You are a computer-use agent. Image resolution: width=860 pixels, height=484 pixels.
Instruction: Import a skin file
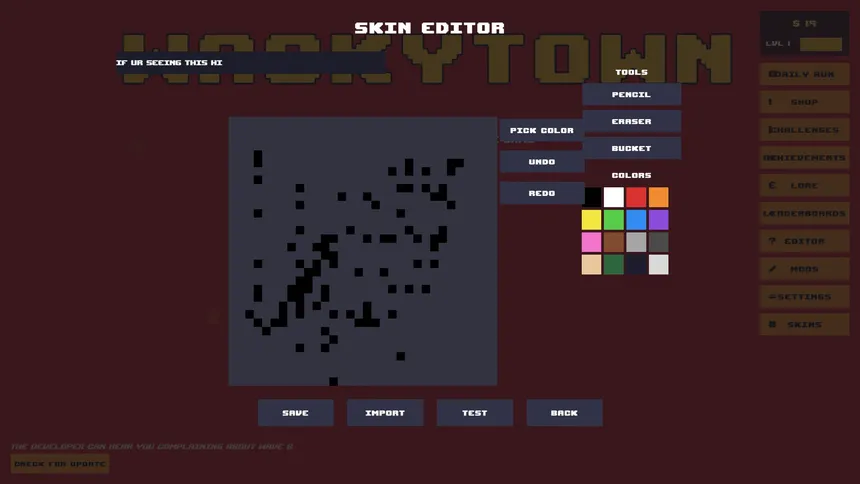(385, 413)
